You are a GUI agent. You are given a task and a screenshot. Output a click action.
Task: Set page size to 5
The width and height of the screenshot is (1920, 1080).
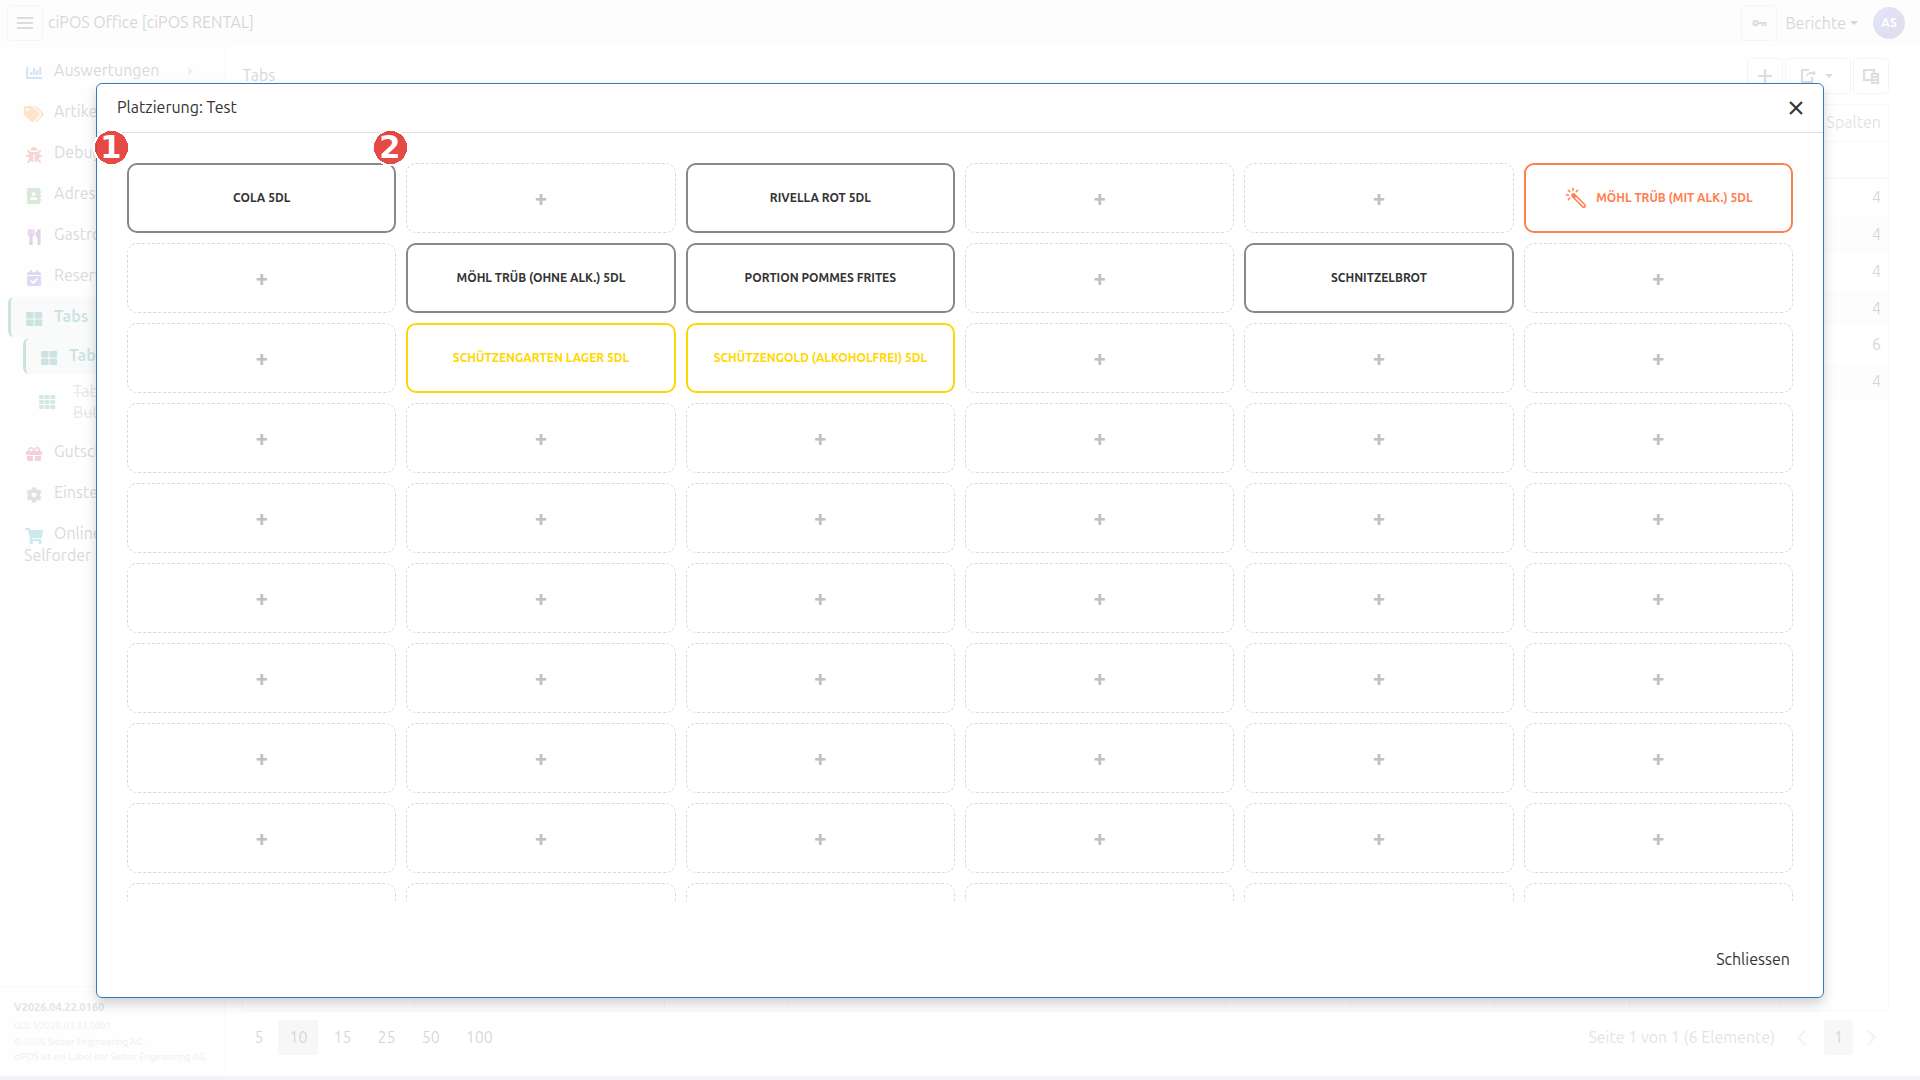point(259,1037)
